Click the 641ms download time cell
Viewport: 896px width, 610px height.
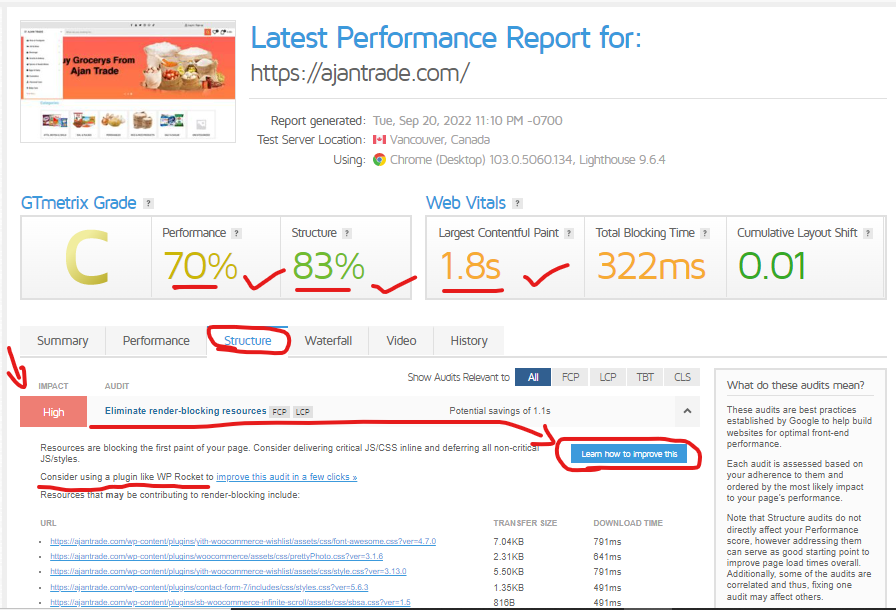pyautogui.click(x=607, y=557)
